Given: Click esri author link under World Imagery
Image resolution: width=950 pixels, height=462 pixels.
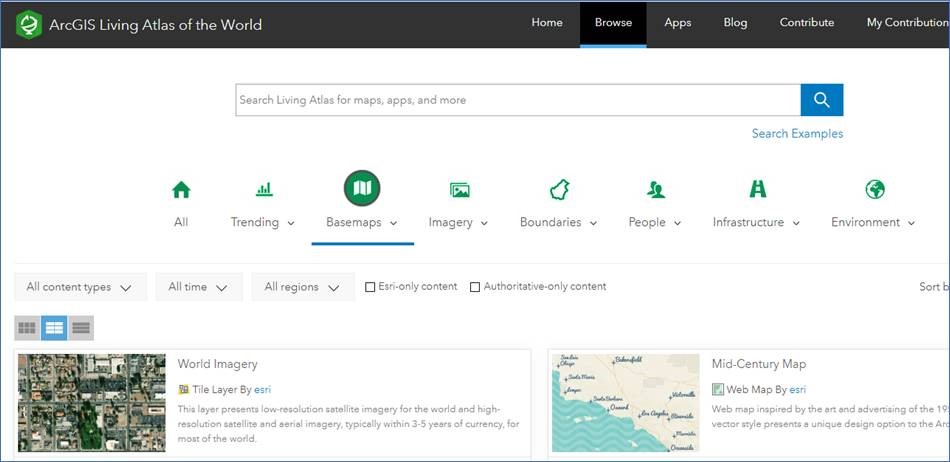Looking at the screenshot, I should click(x=262, y=389).
